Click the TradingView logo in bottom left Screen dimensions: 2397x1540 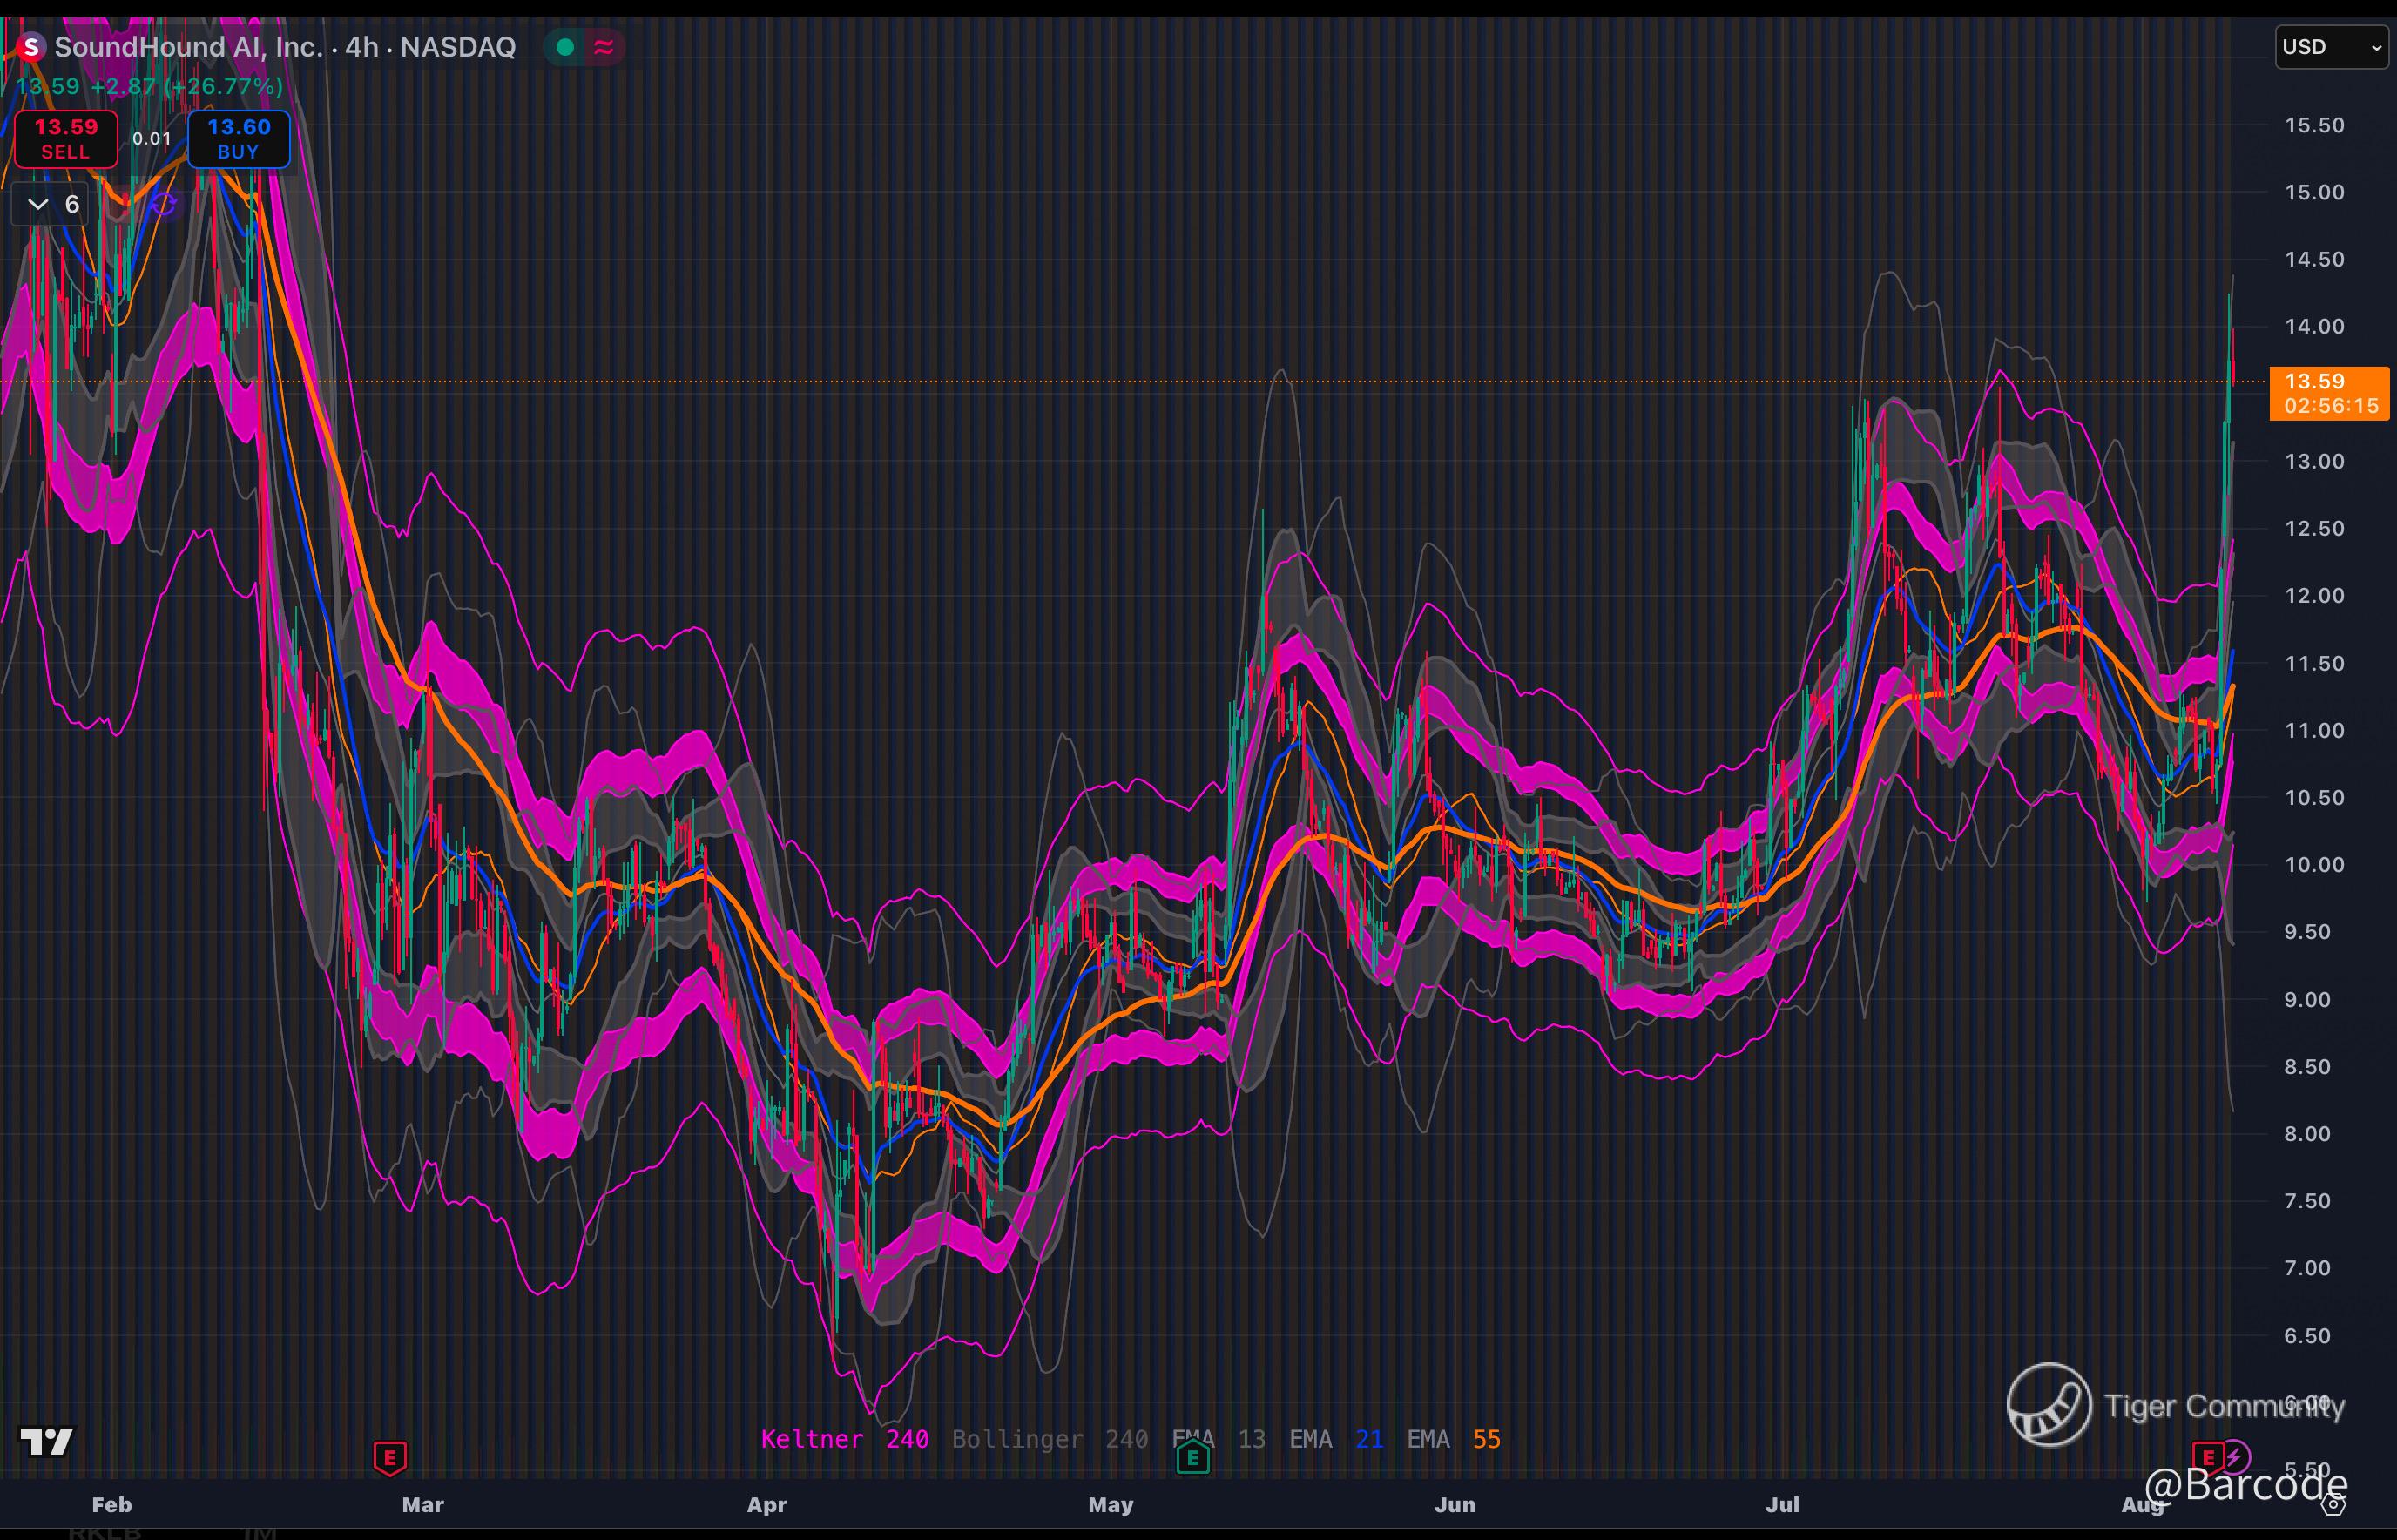[47, 1441]
